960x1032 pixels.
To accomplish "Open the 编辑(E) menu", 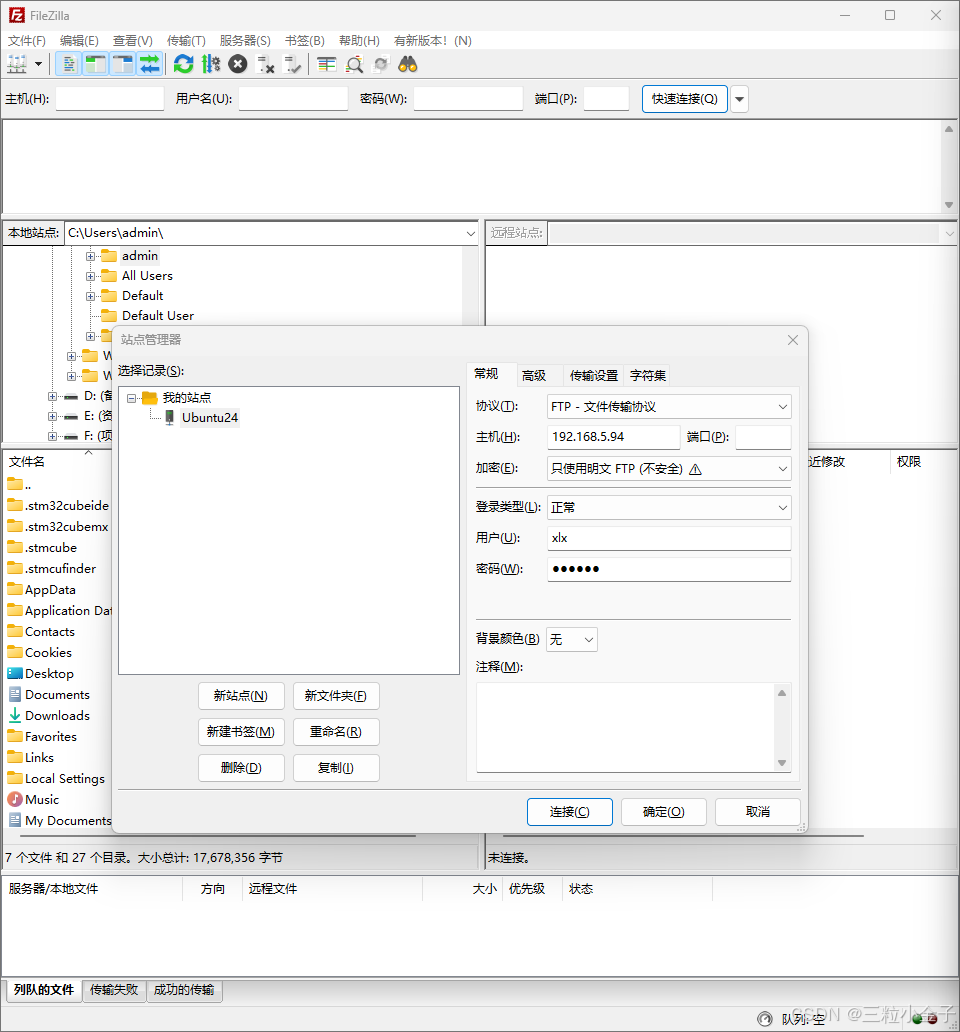I will [79, 41].
